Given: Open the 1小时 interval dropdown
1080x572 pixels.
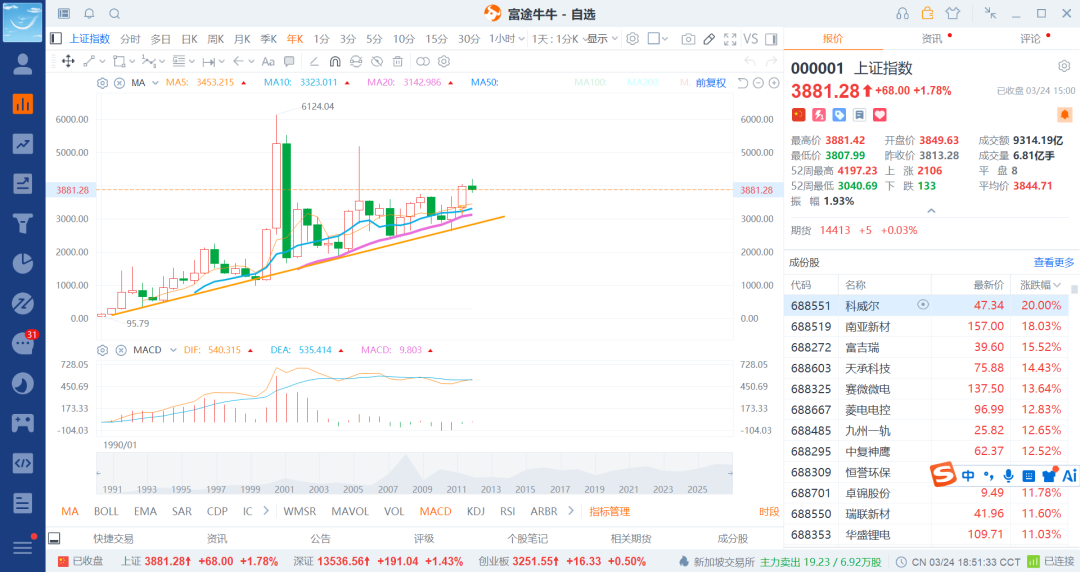Looking at the screenshot, I should coord(507,39).
